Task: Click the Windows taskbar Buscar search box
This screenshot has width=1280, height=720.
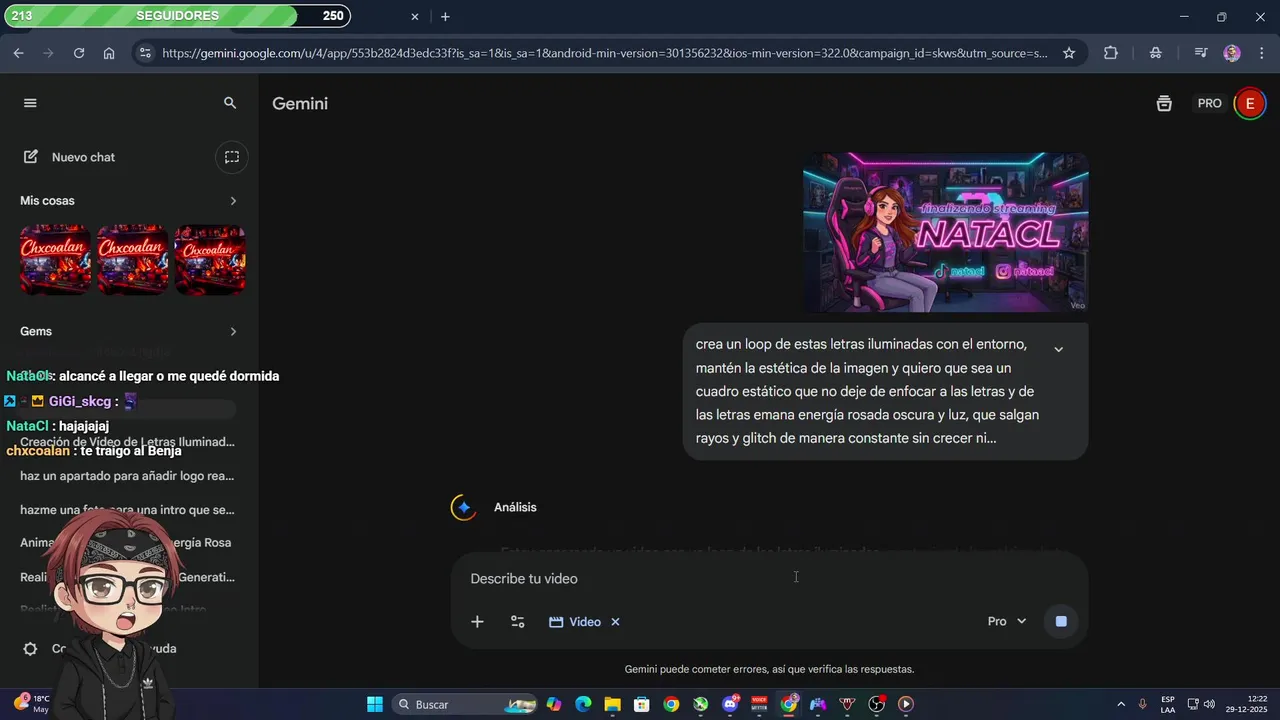Action: click(465, 704)
